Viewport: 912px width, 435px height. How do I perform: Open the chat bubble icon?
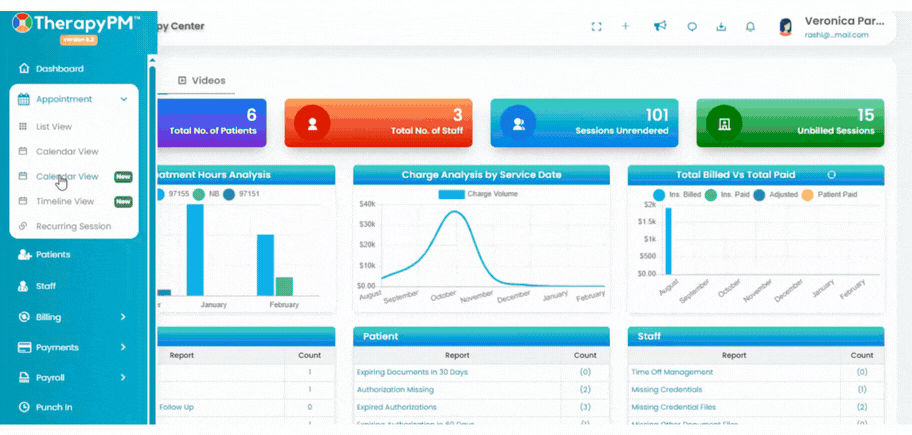tap(692, 27)
